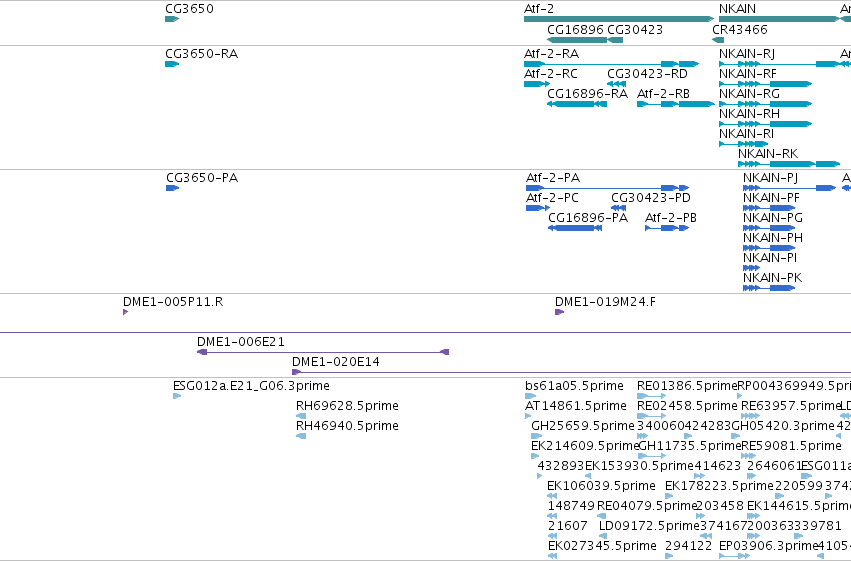
Task: Select BAC end DME1-019M24.F
Action: [x=605, y=302]
